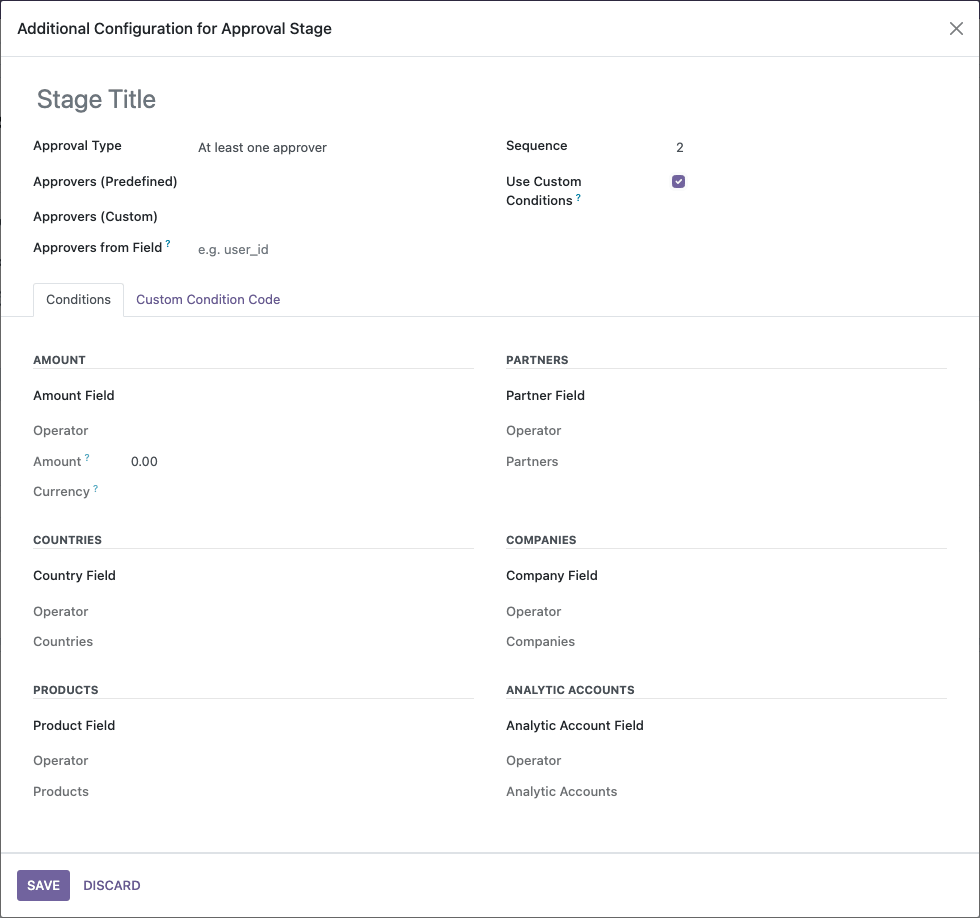Select the Conditions tab
The height and width of the screenshot is (918, 980).
[x=78, y=299]
